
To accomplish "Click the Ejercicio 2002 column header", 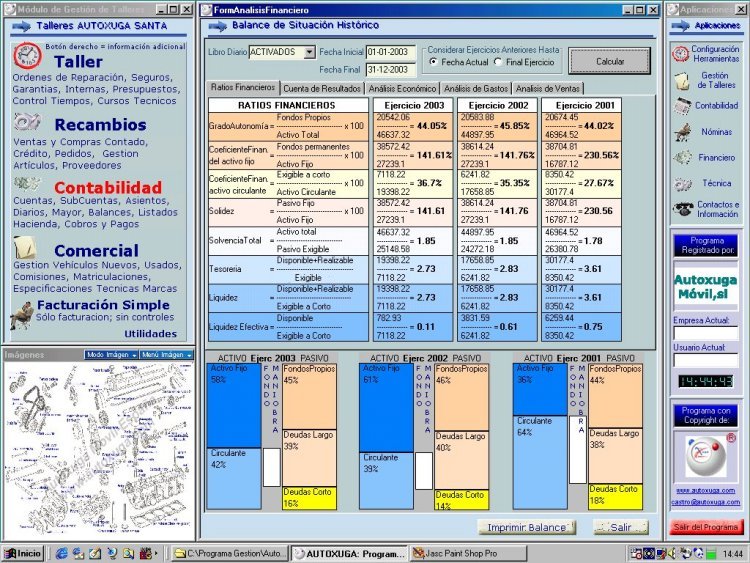I will (498, 105).
